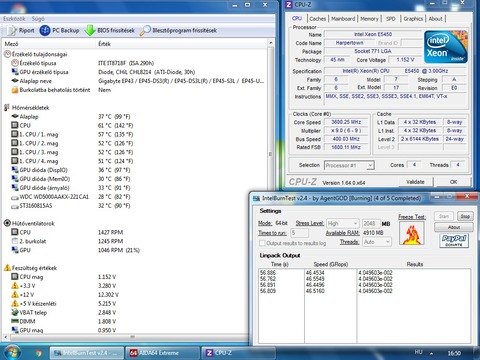Click the About button in IntelBurnTest
Image resolution: width=480 pixels, height=360 pixels.
point(454,227)
